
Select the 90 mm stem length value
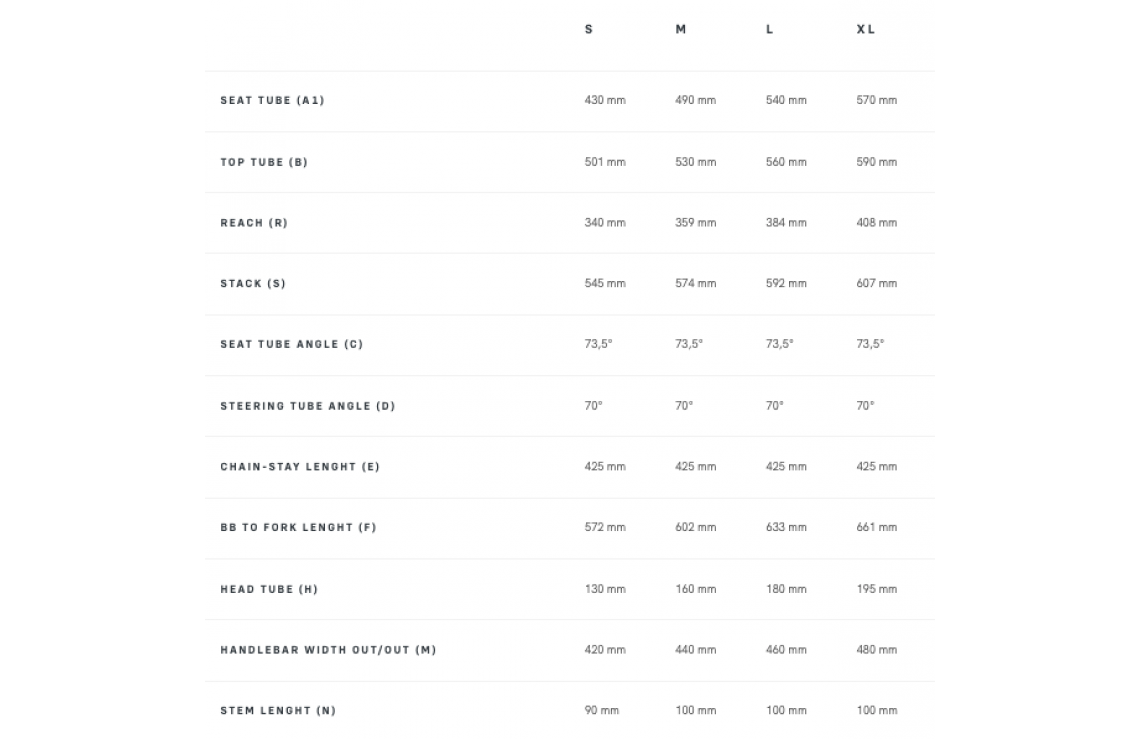(x=601, y=711)
